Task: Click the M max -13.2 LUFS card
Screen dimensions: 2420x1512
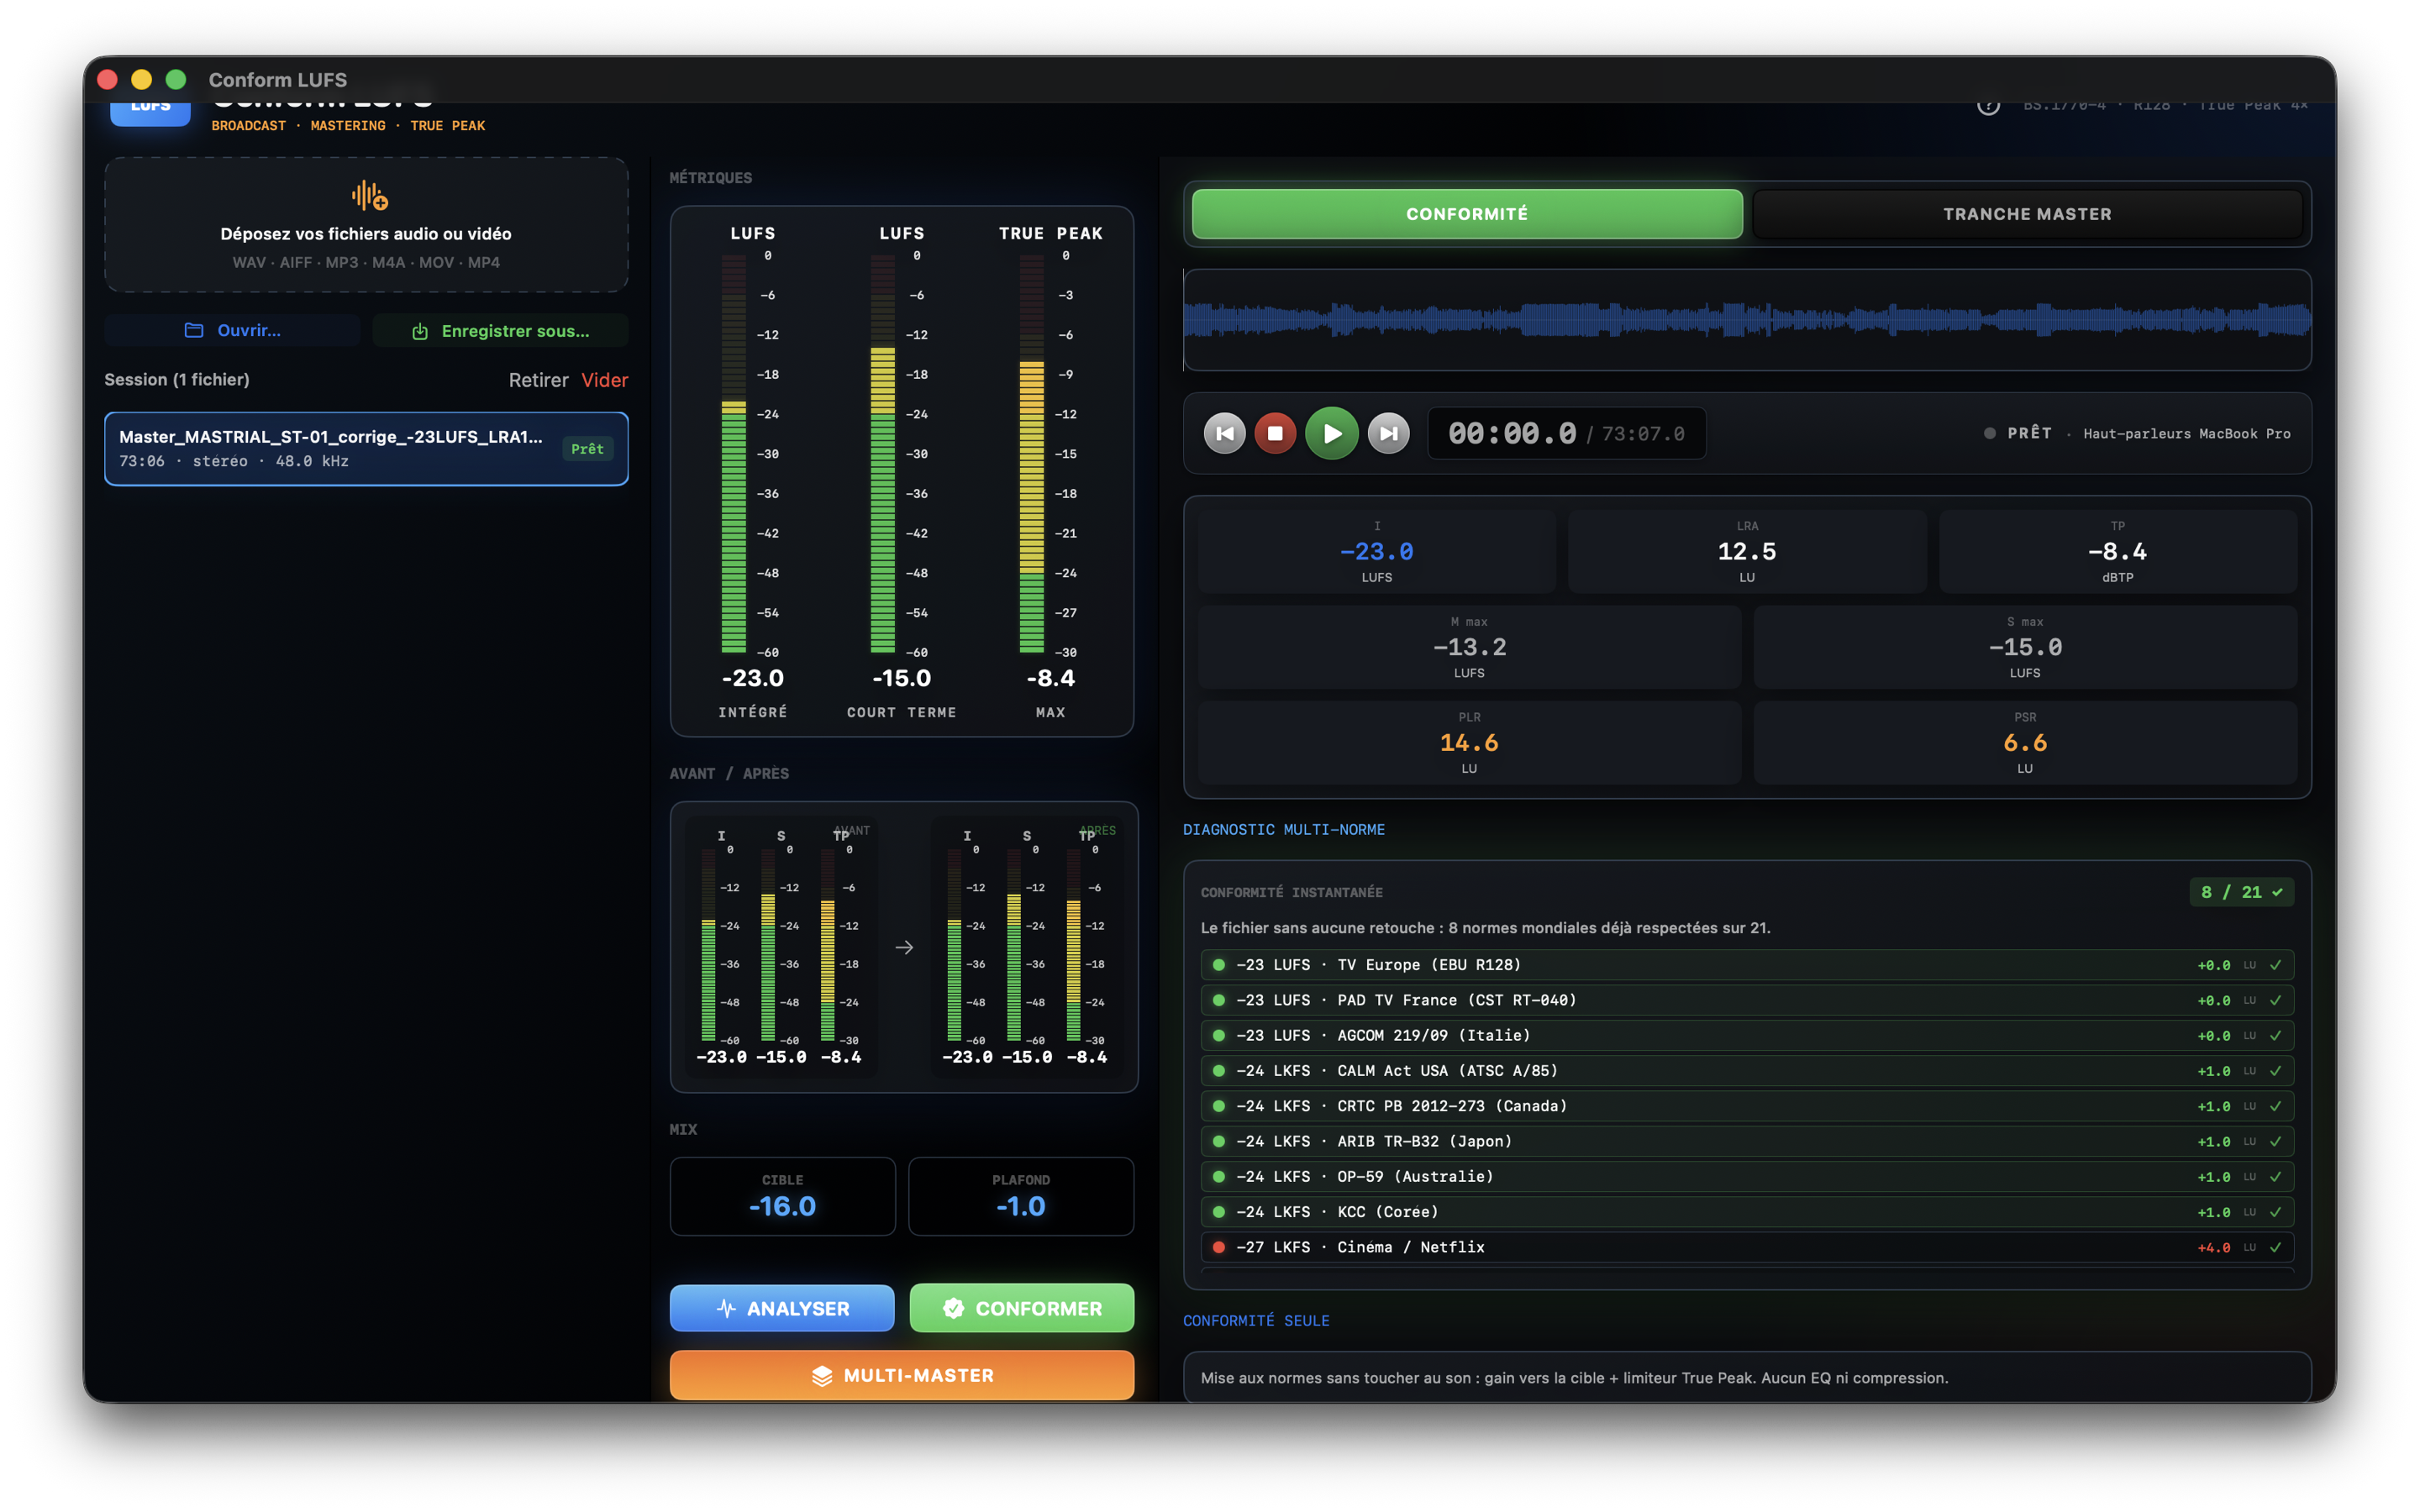Action: click(1469, 647)
